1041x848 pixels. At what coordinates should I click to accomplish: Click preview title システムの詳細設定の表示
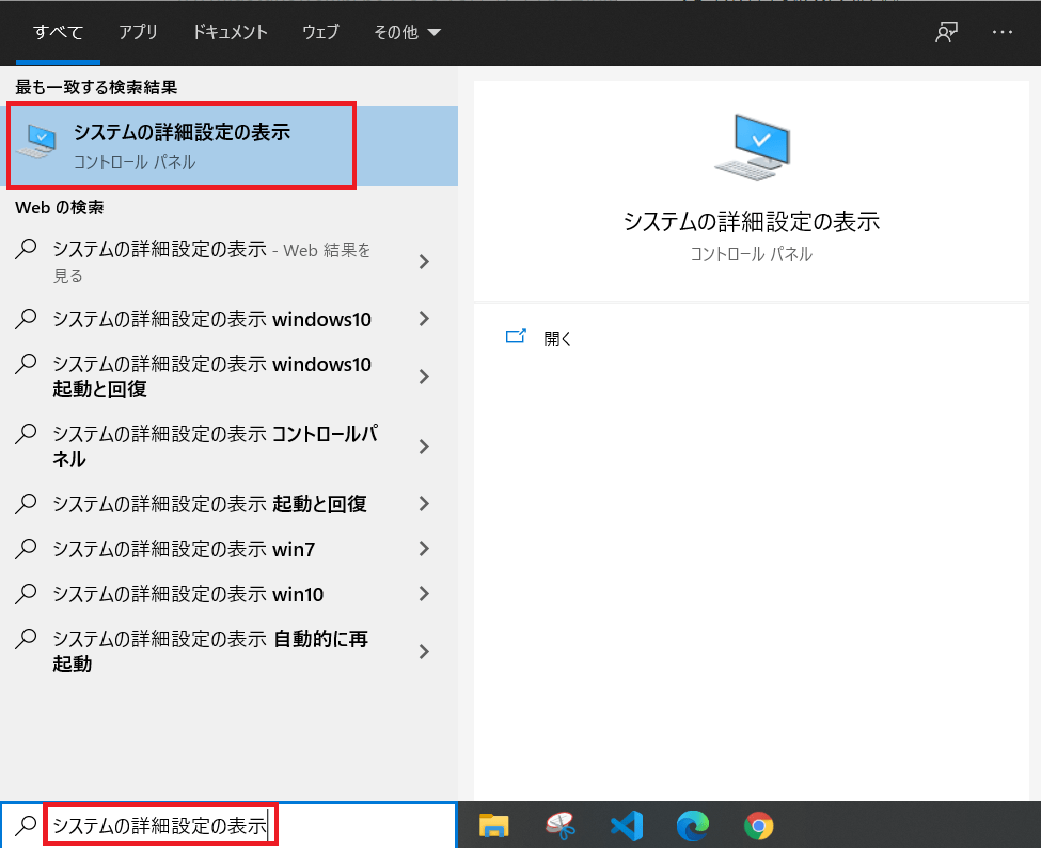pos(752,221)
